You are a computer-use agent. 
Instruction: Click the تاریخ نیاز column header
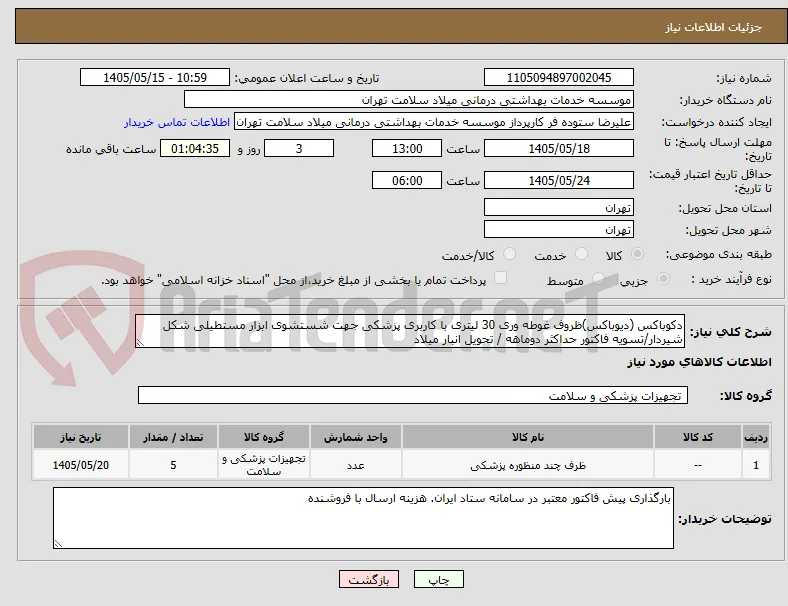(80, 437)
